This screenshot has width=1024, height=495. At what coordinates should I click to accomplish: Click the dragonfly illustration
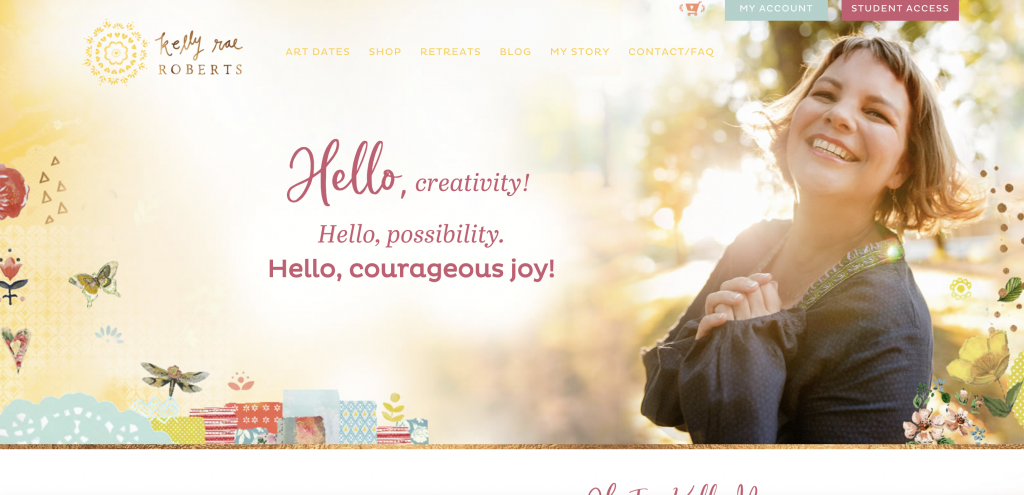tap(174, 378)
